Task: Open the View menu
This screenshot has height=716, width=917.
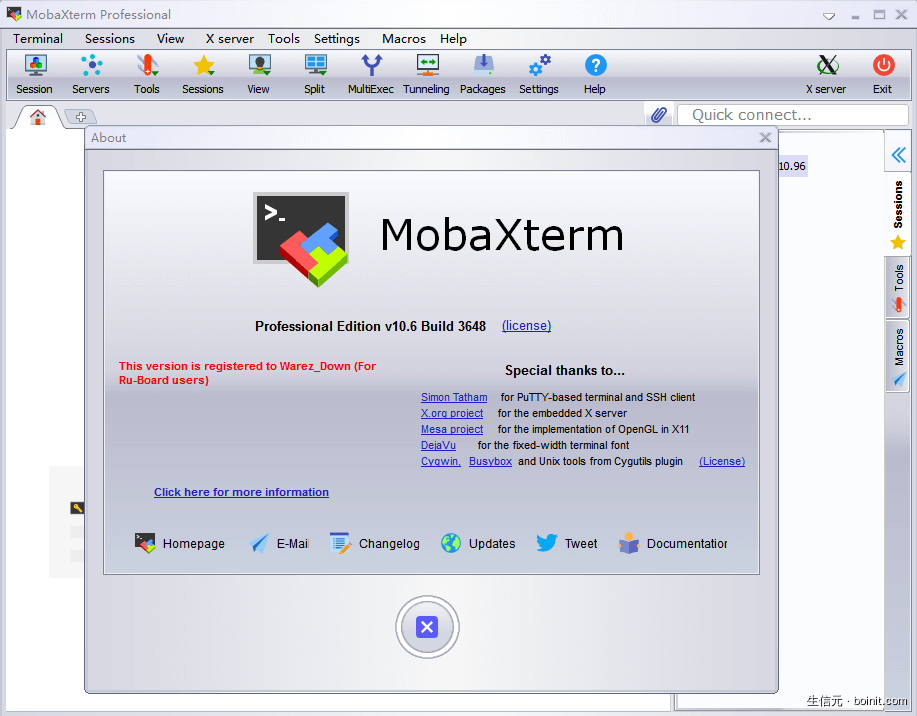Action: click(170, 39)
